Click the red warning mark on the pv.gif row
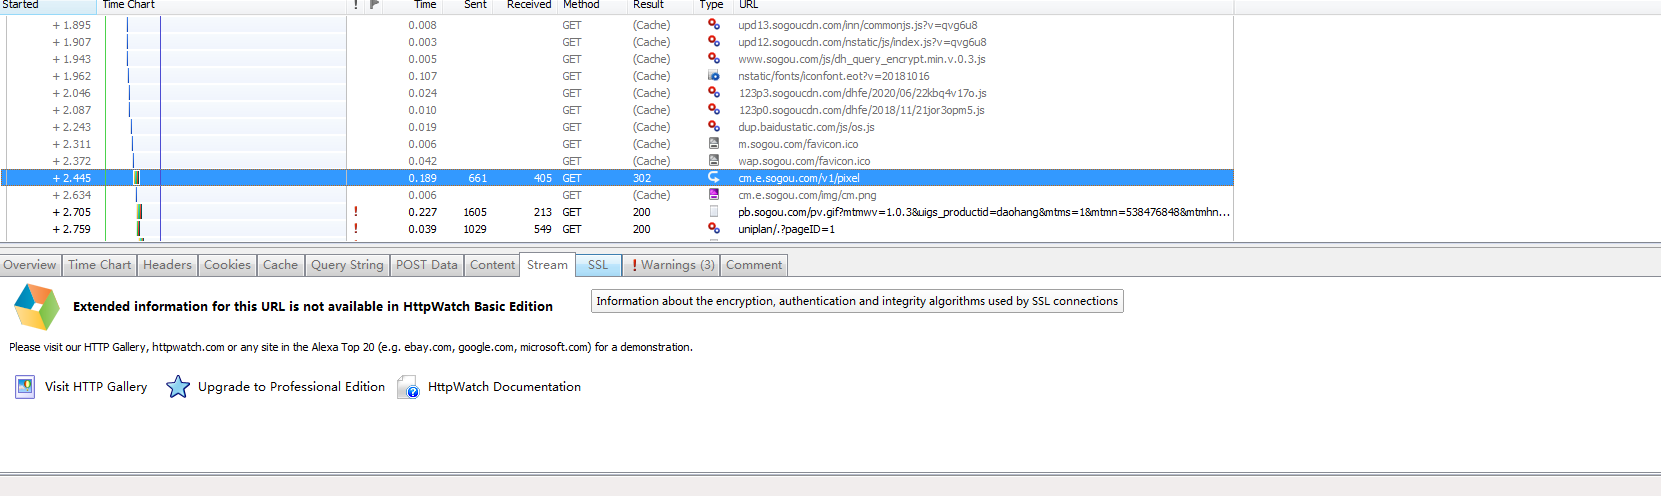1661x497 pixels. click(355, 212)
